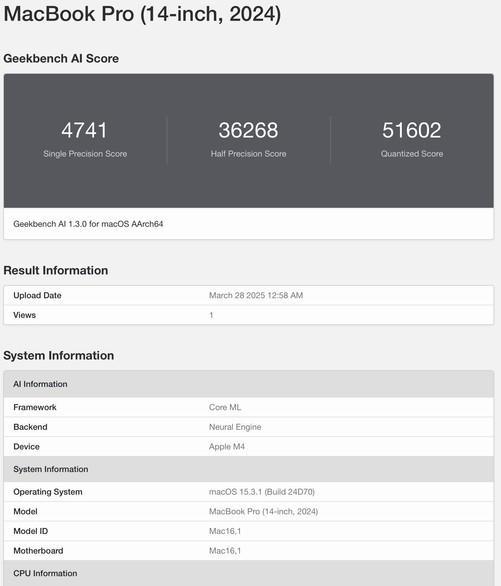Select the macOS 15.3.1 operating system value
The height and width of the screenshot is (586, 501).
click(262, 492)
